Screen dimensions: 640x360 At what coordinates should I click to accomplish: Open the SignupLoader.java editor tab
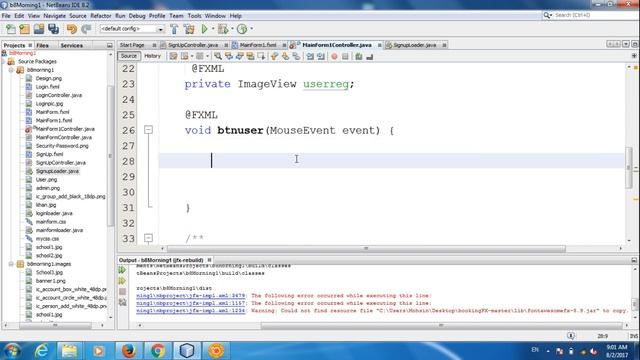pyautogui.click(x=415, y=45)
